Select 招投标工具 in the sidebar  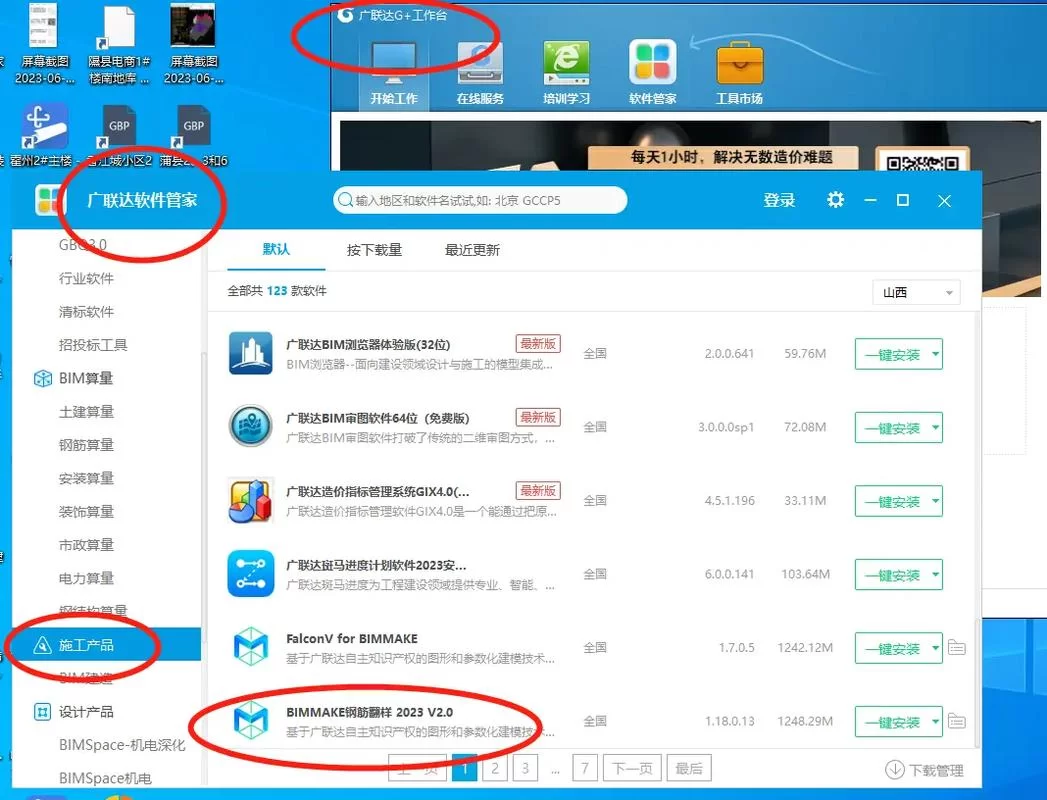[93, 345]
